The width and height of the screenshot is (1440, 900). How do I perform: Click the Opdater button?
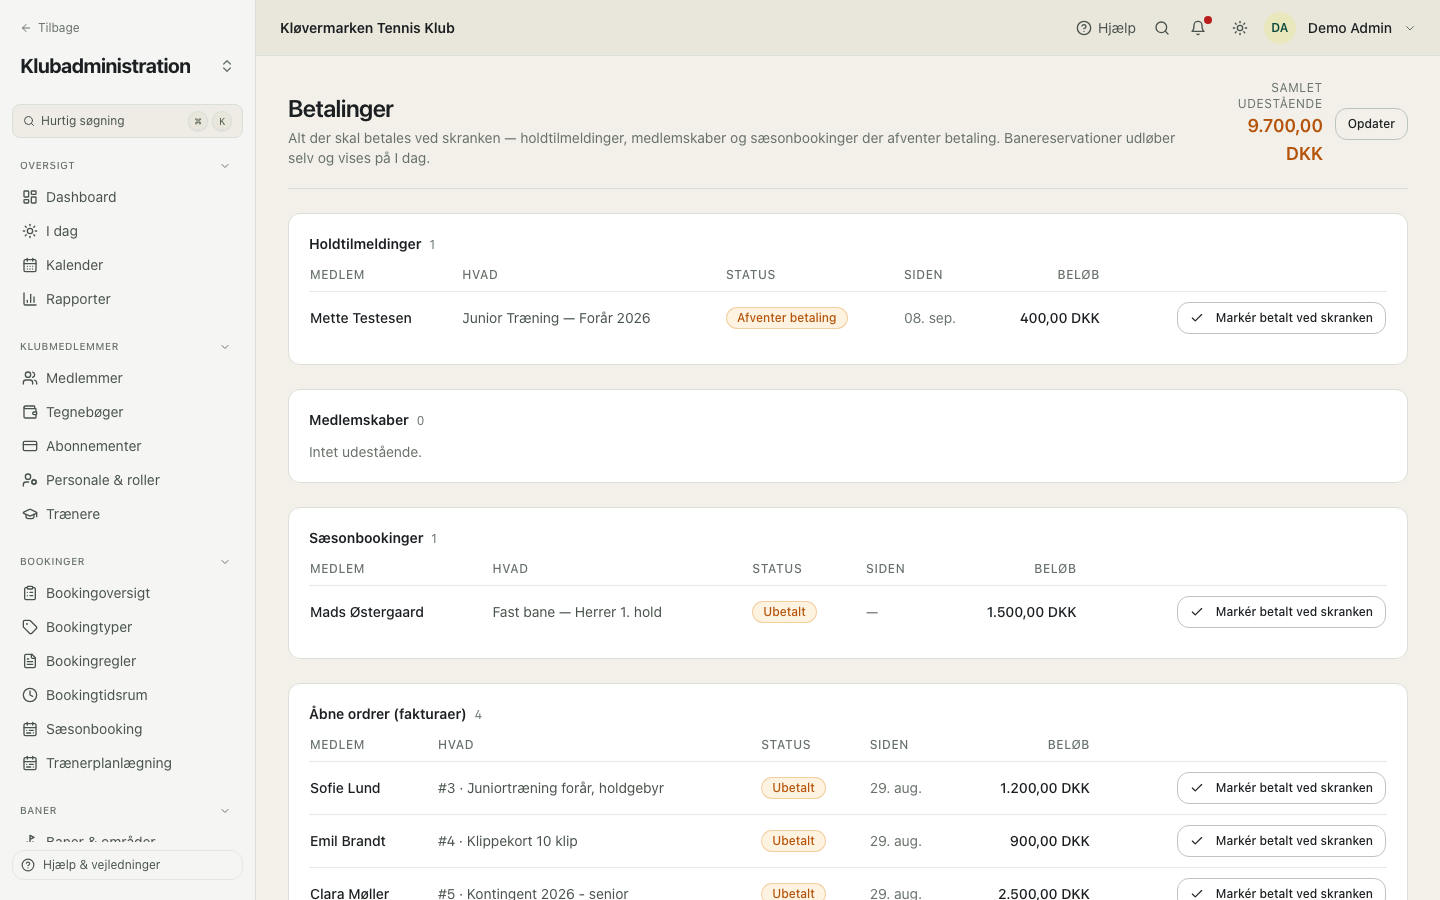click(1371, 124)
